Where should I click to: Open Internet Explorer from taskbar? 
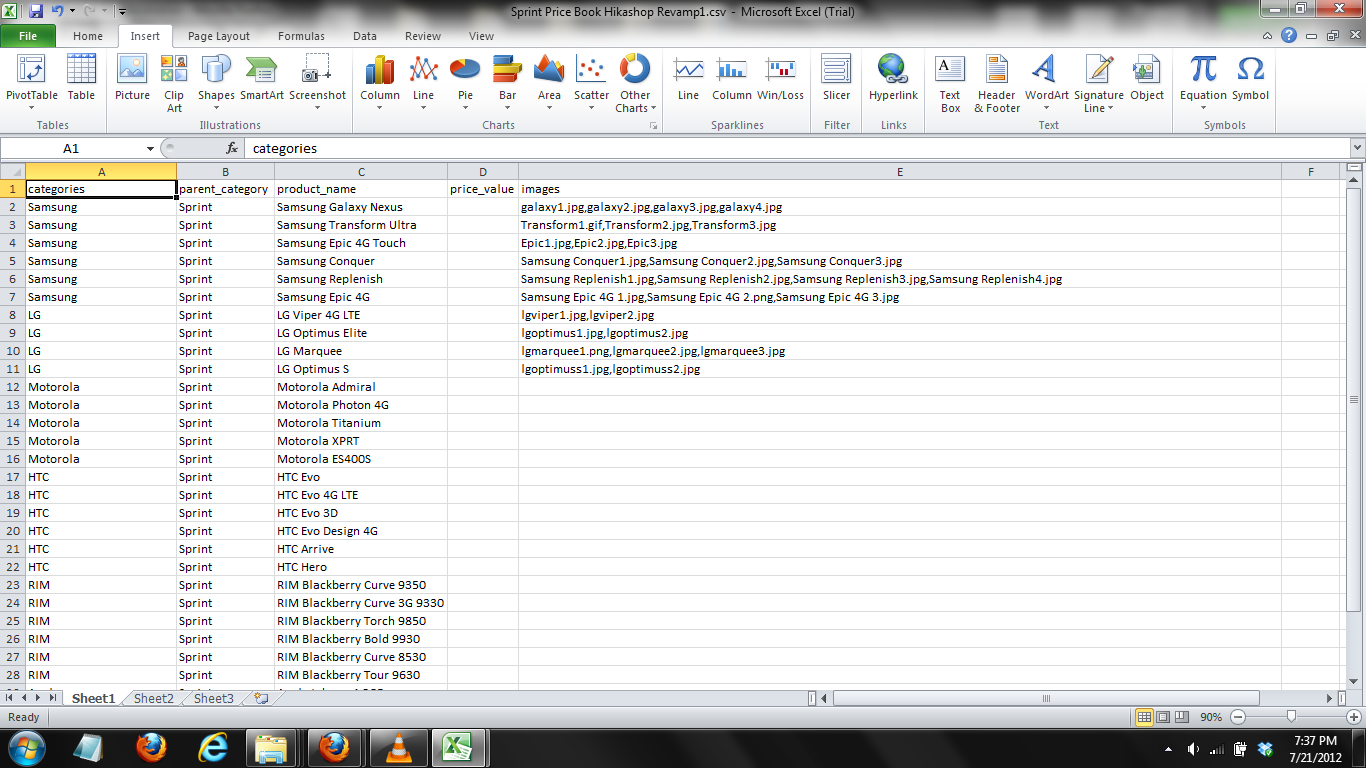point(212,747)
